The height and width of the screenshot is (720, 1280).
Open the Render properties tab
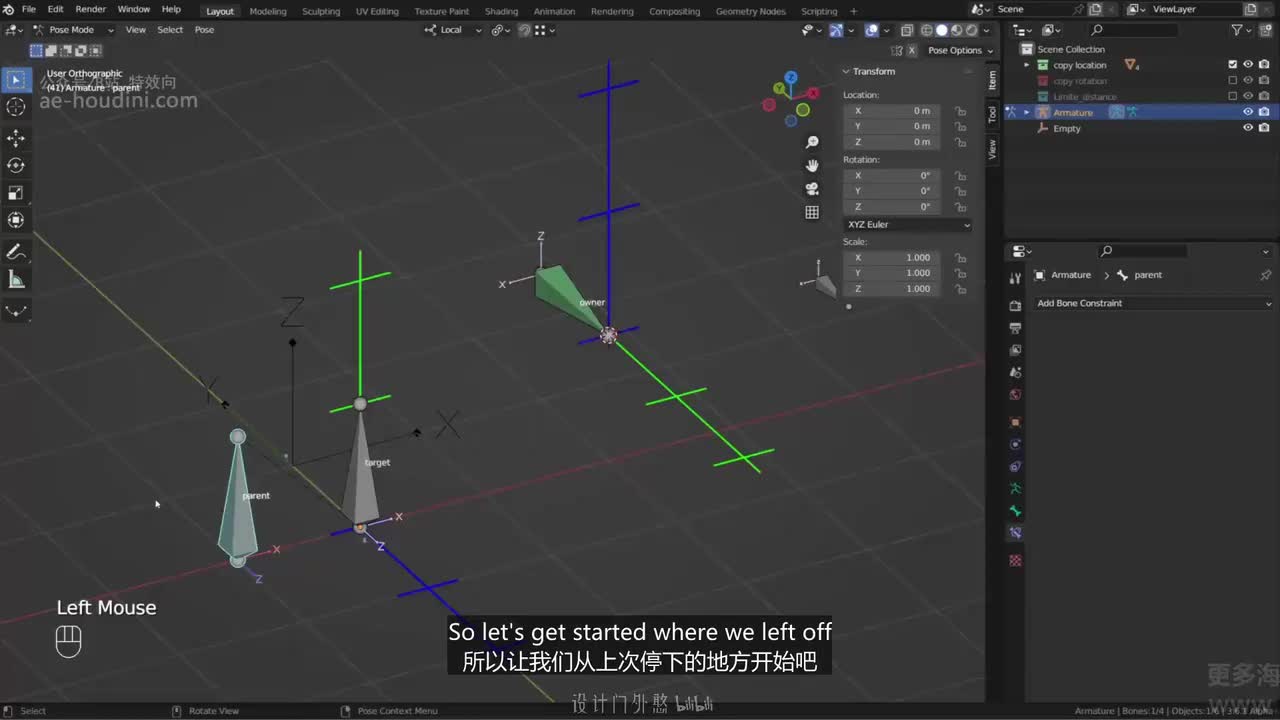click(x=1015, y=306)
